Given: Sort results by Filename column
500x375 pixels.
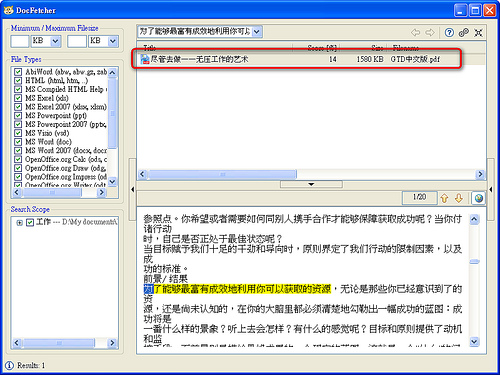Looking at the screenshot, I should pos(436,48).
